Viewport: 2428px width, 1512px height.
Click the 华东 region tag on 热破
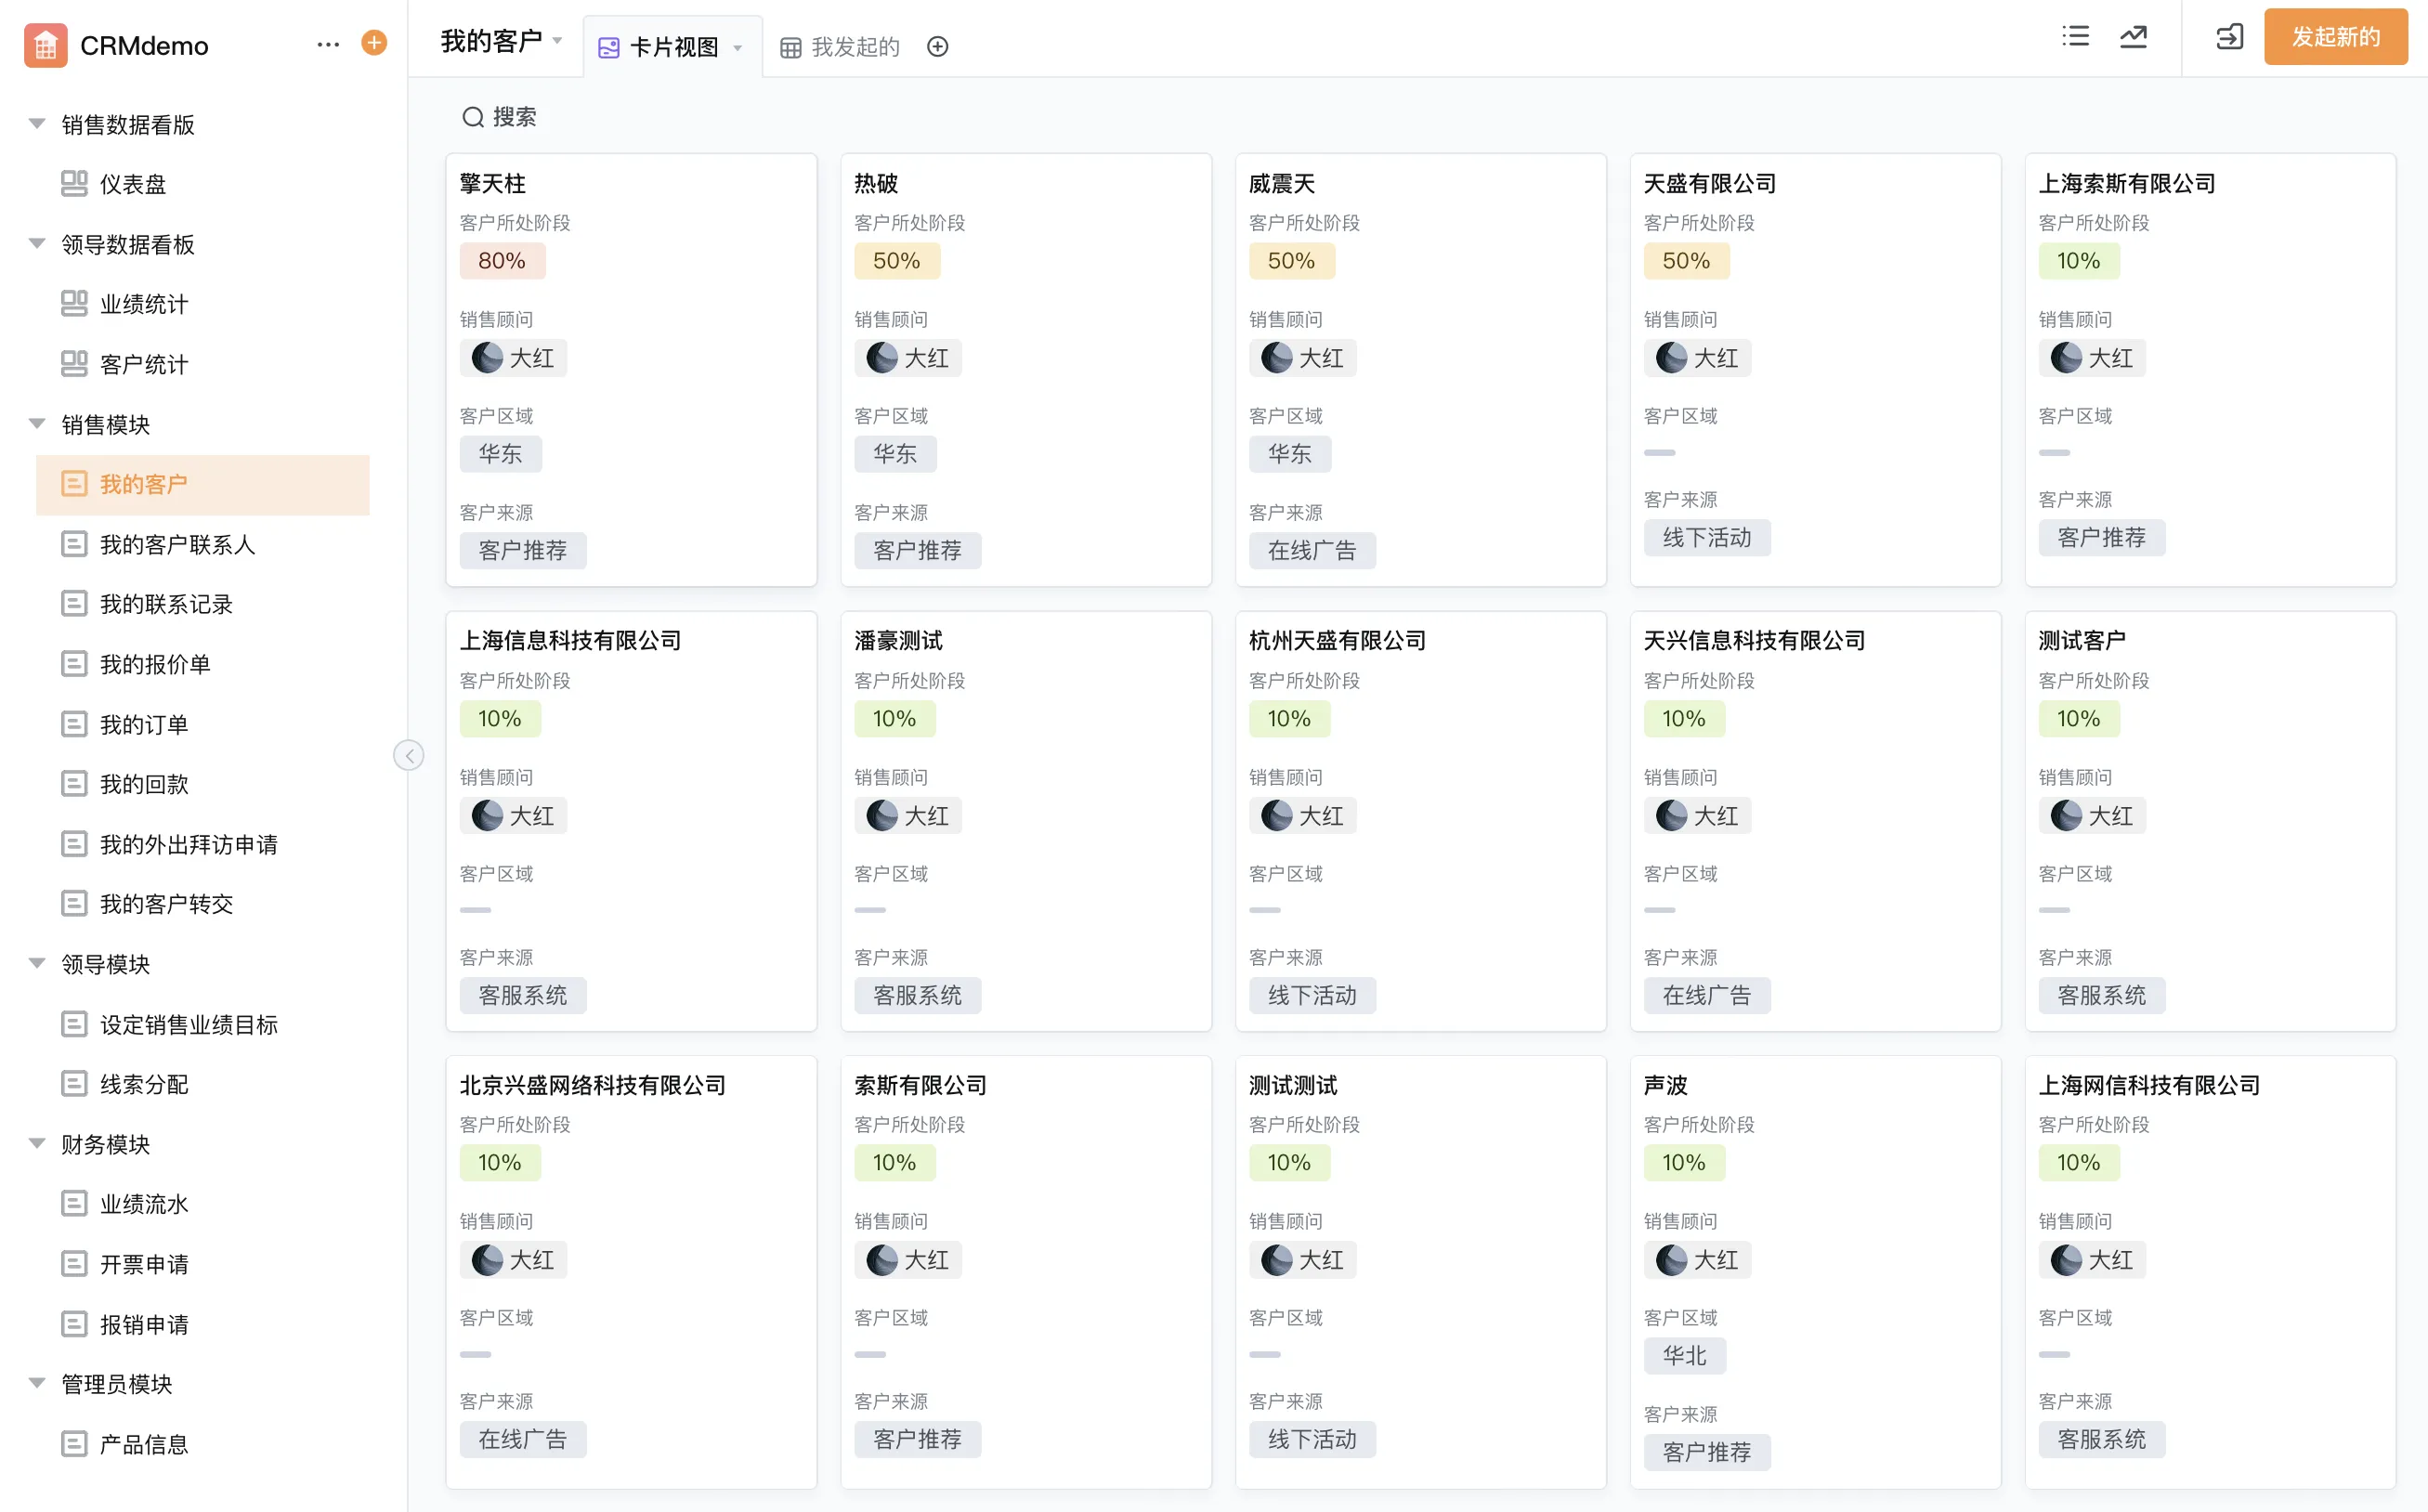pyautogui.click(x=896, y=454)
